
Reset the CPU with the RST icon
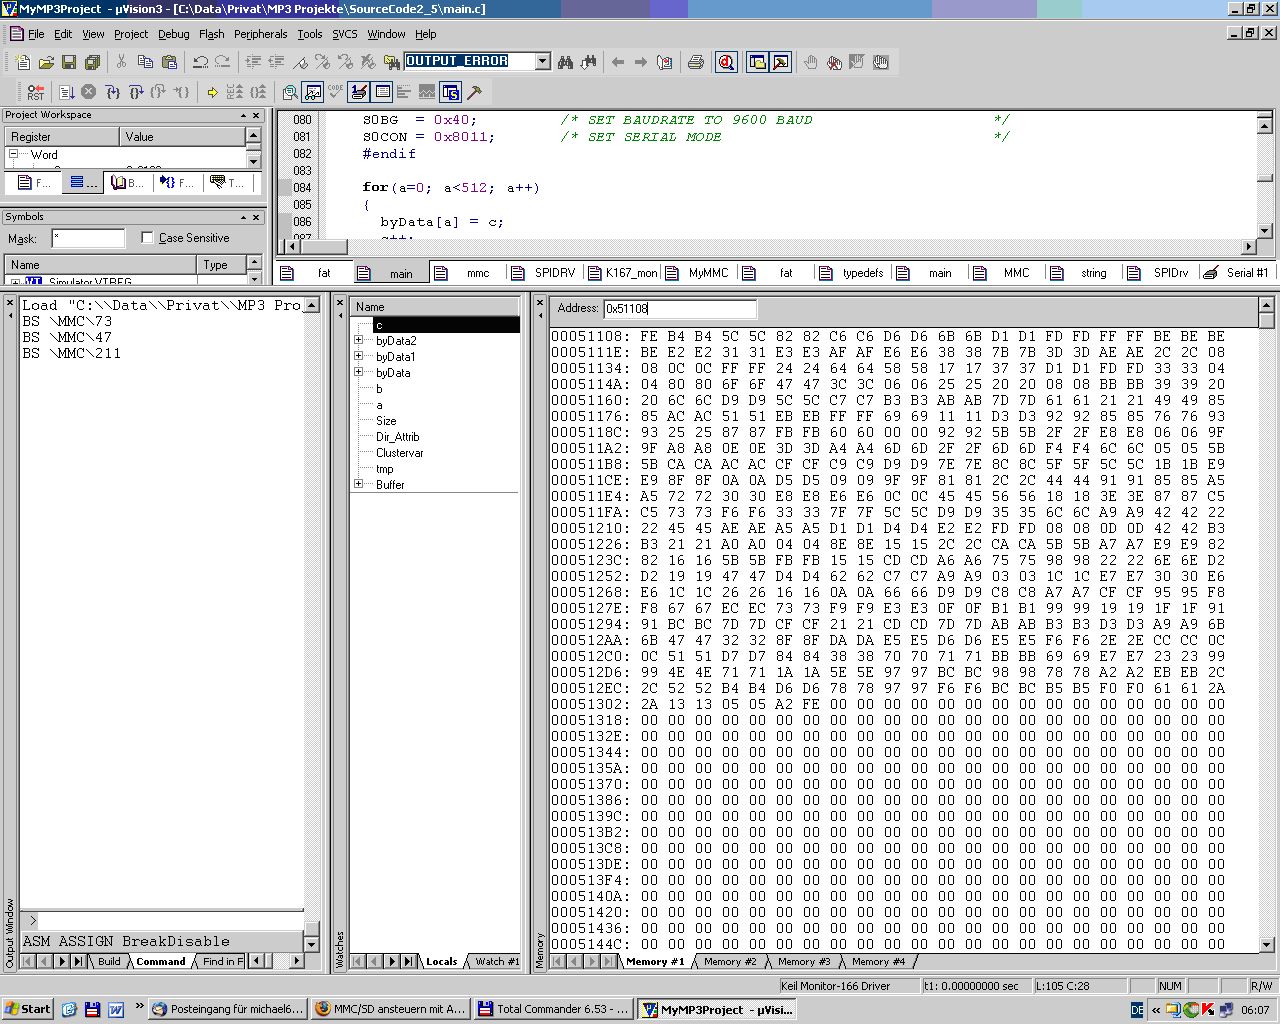point(35,92)
